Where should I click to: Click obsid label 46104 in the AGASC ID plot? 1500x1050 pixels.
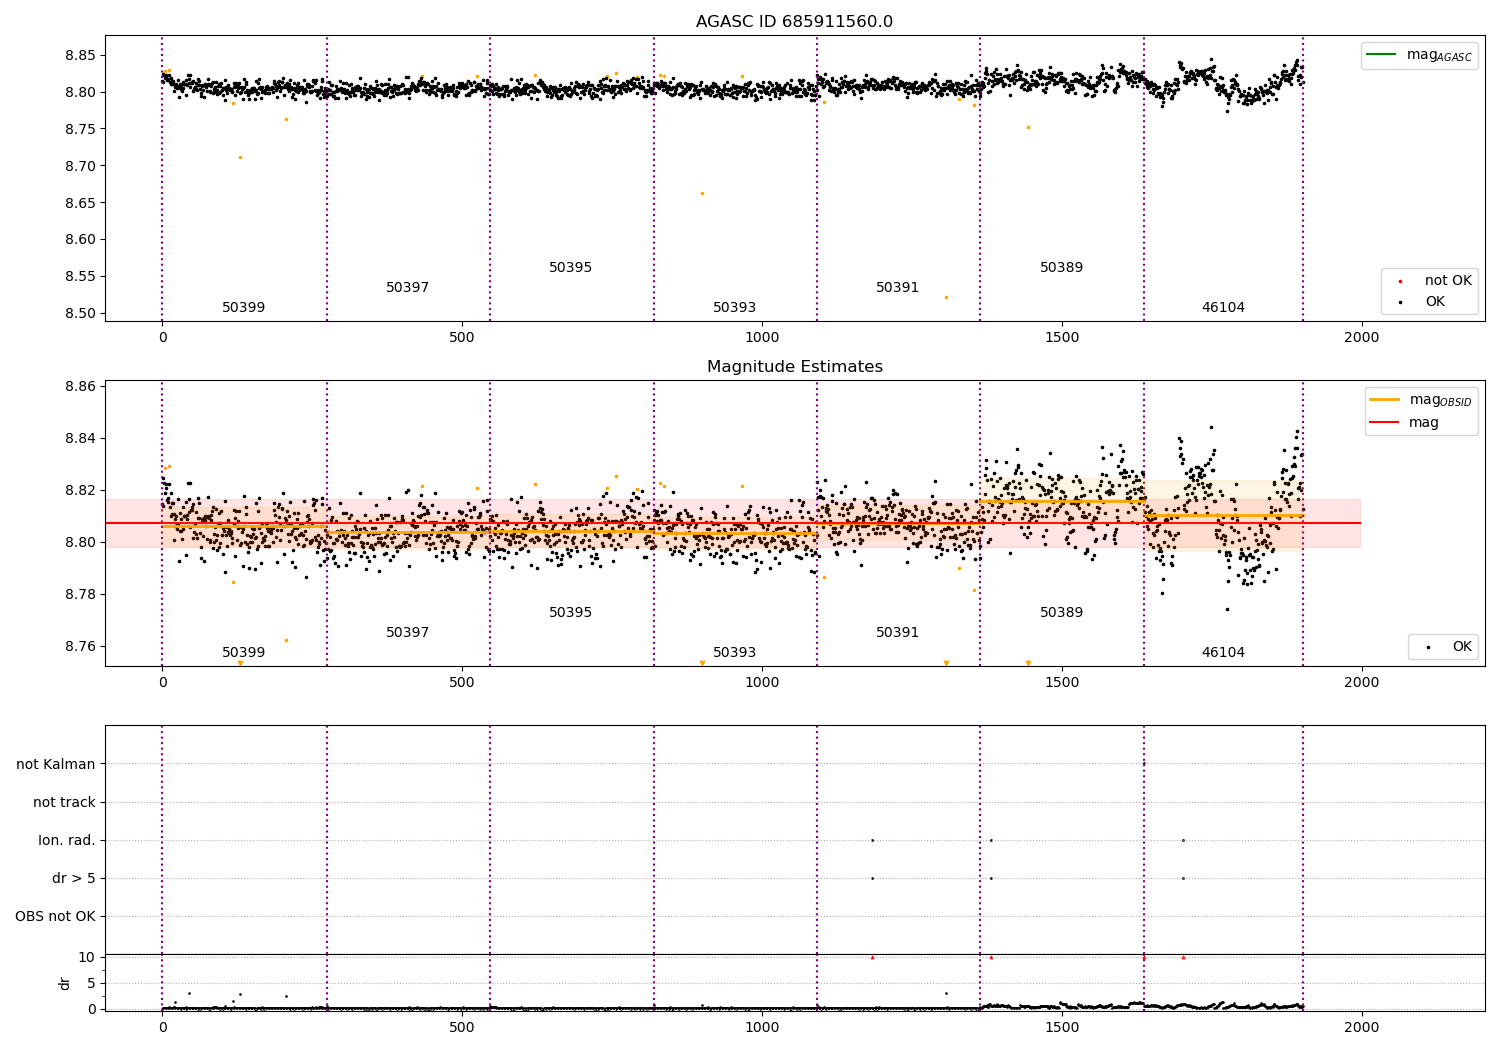tap(1223, 308)
